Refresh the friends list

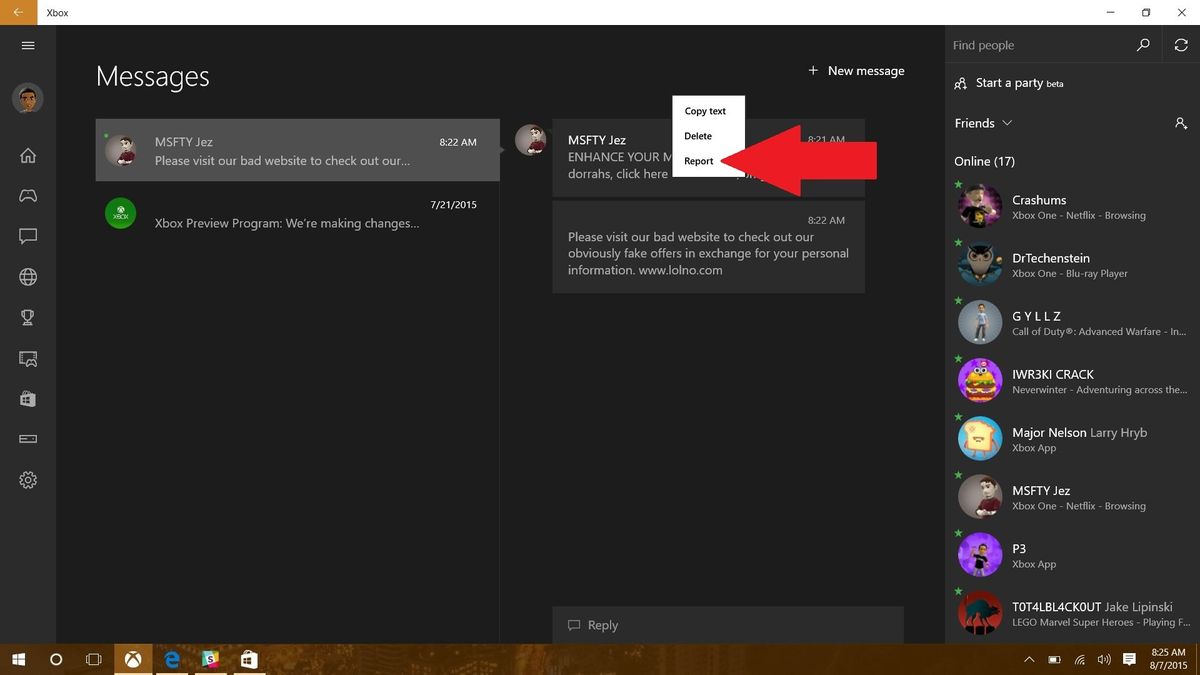[1183, 45]
